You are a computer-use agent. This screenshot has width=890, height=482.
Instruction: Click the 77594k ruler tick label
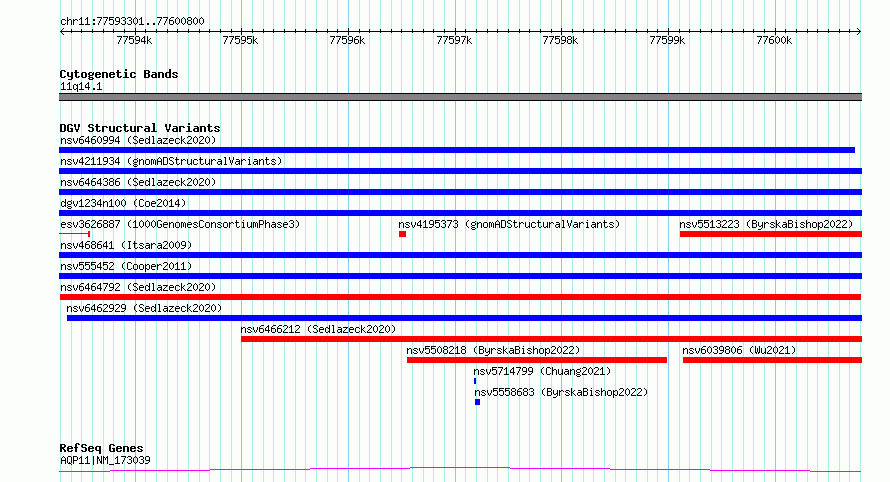(x=134, y=40)
